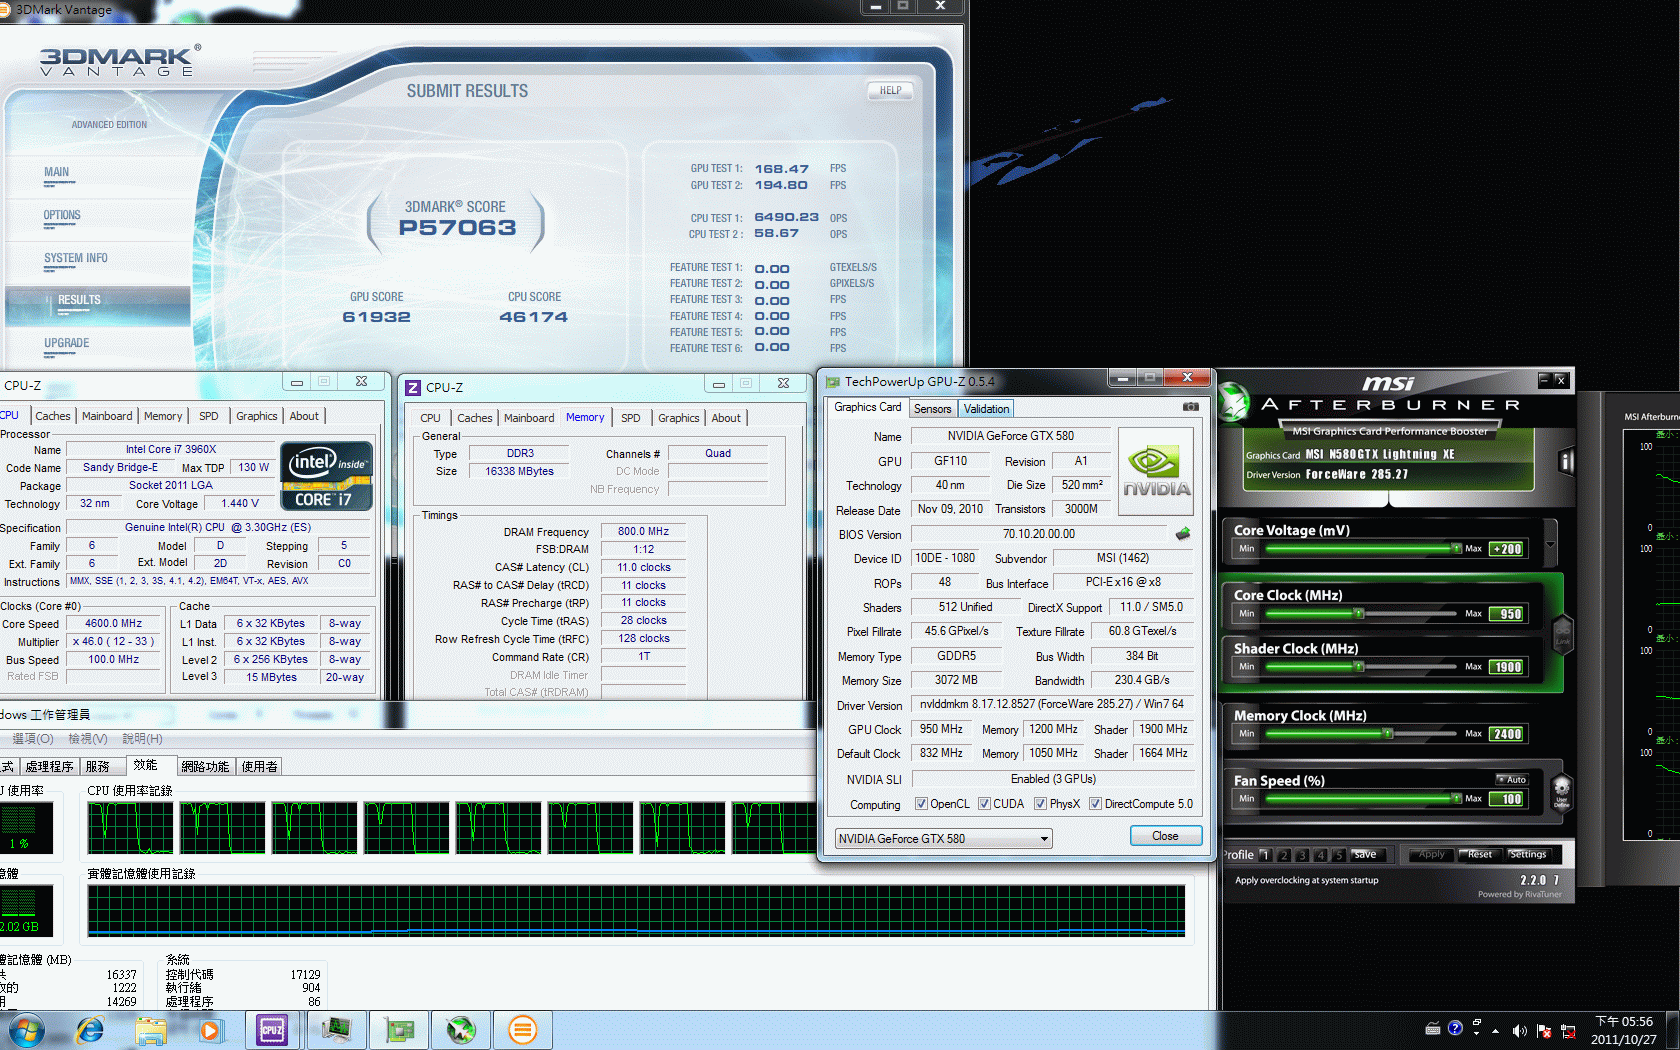Open the Afterburner Settings button
The image size is (1680, 1050).
coord(1528,855)
